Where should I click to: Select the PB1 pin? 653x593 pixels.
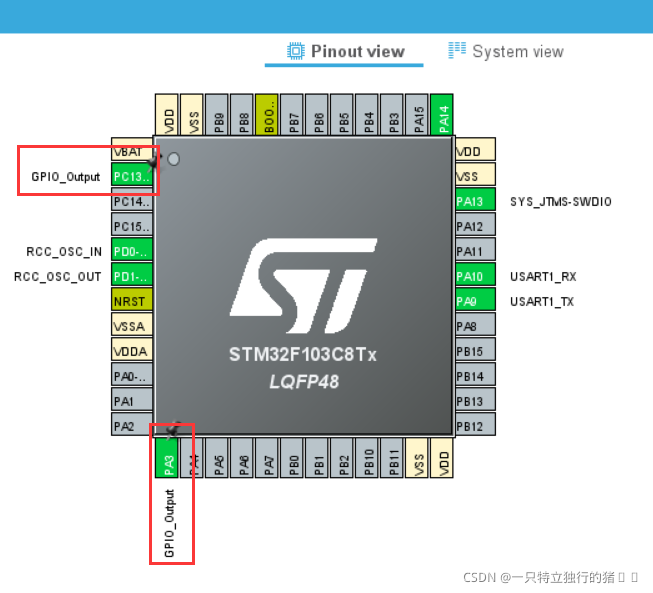(x=317, y=458)
